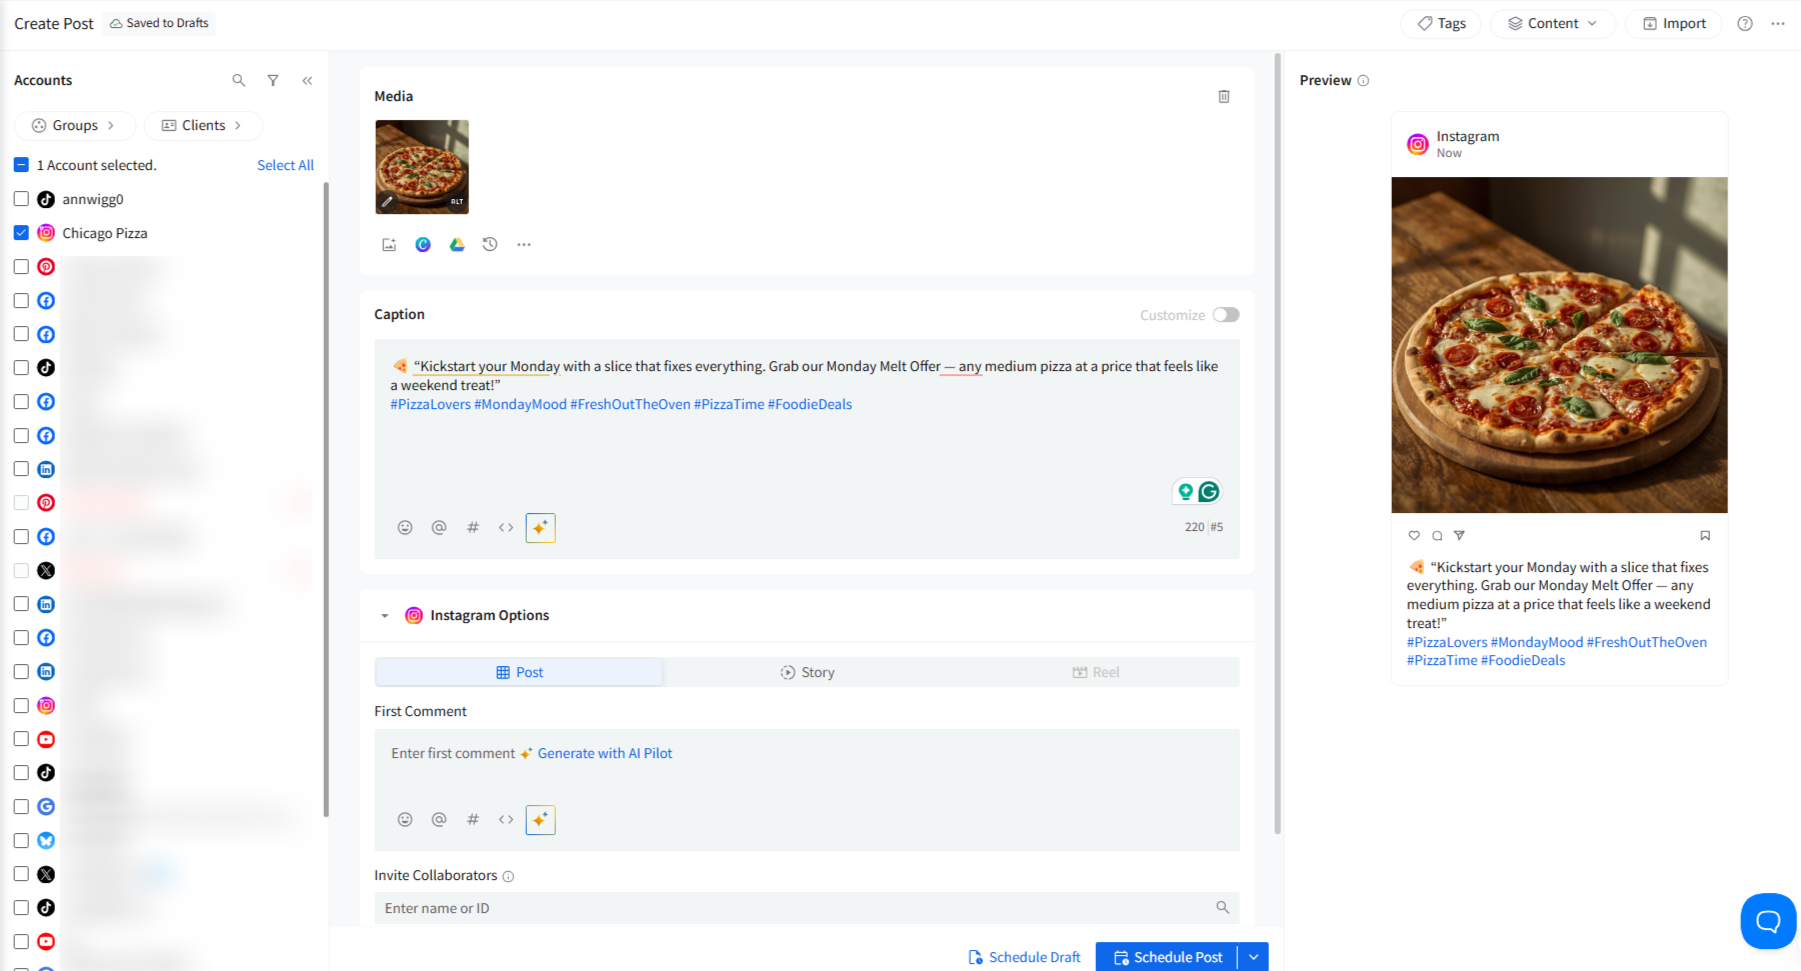Import media from Canva

click(423, 244)
